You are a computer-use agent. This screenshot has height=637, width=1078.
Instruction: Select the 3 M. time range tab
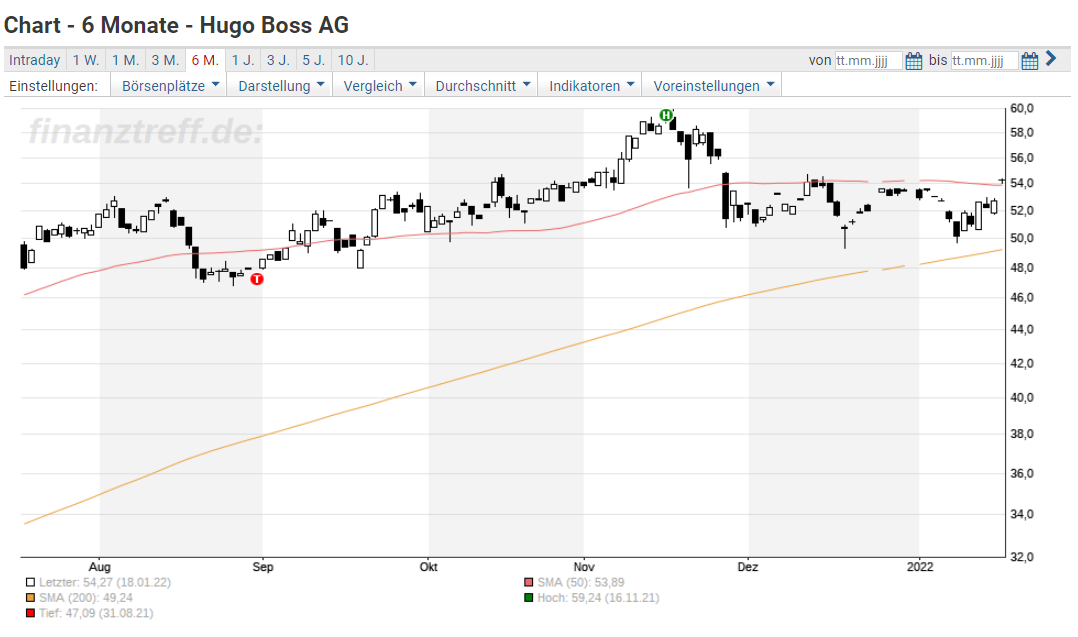click(x=166, y=60)
